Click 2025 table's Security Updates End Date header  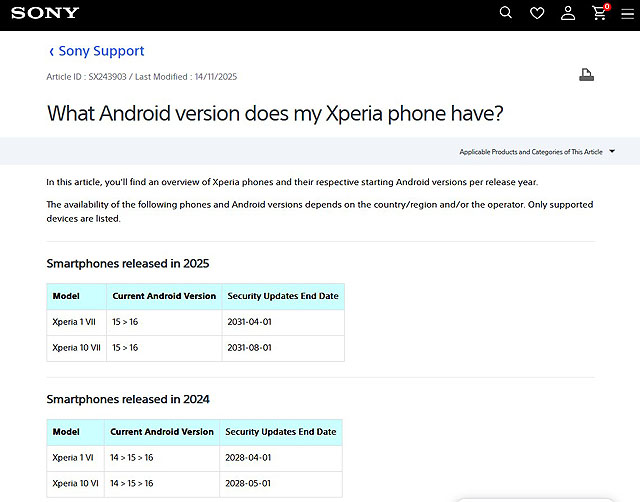click(x=283, y=296)
